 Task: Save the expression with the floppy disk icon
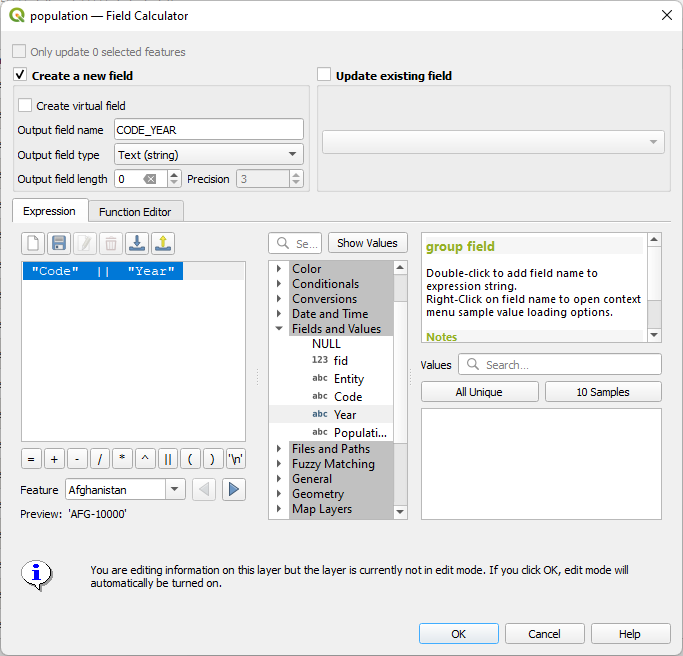pyautogui.click(x=59, y=243)
